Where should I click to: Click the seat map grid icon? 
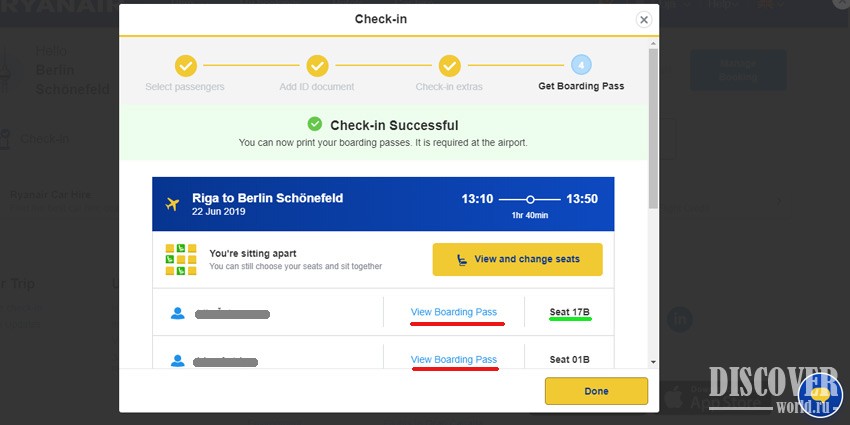pos(181,260)
